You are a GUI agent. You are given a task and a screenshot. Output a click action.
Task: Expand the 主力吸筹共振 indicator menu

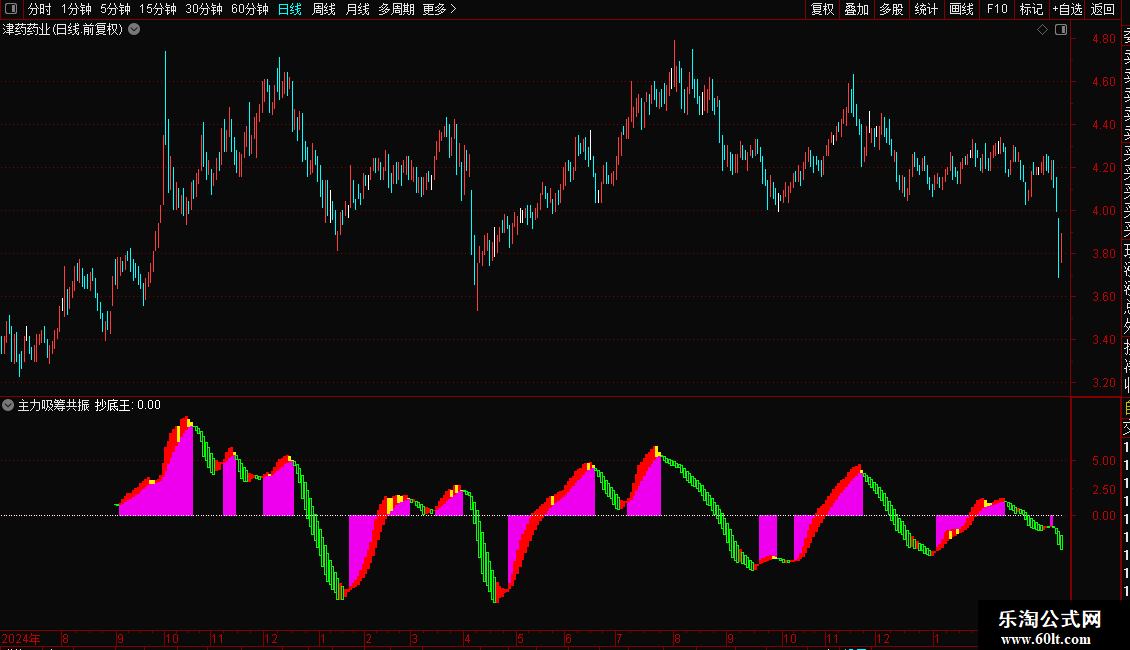point(8,405)
